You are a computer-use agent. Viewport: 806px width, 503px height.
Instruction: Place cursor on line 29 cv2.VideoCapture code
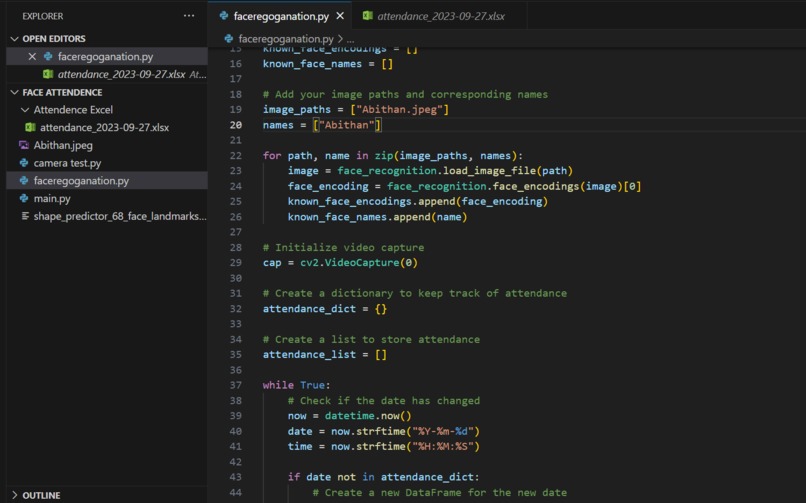point(340,263)
